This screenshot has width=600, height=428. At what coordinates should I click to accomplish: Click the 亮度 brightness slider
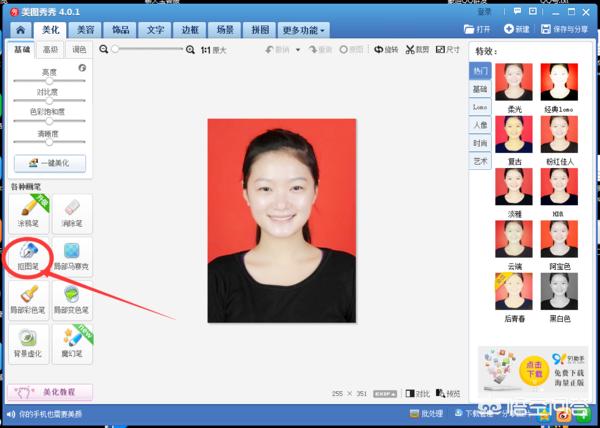tap(49, 81)
